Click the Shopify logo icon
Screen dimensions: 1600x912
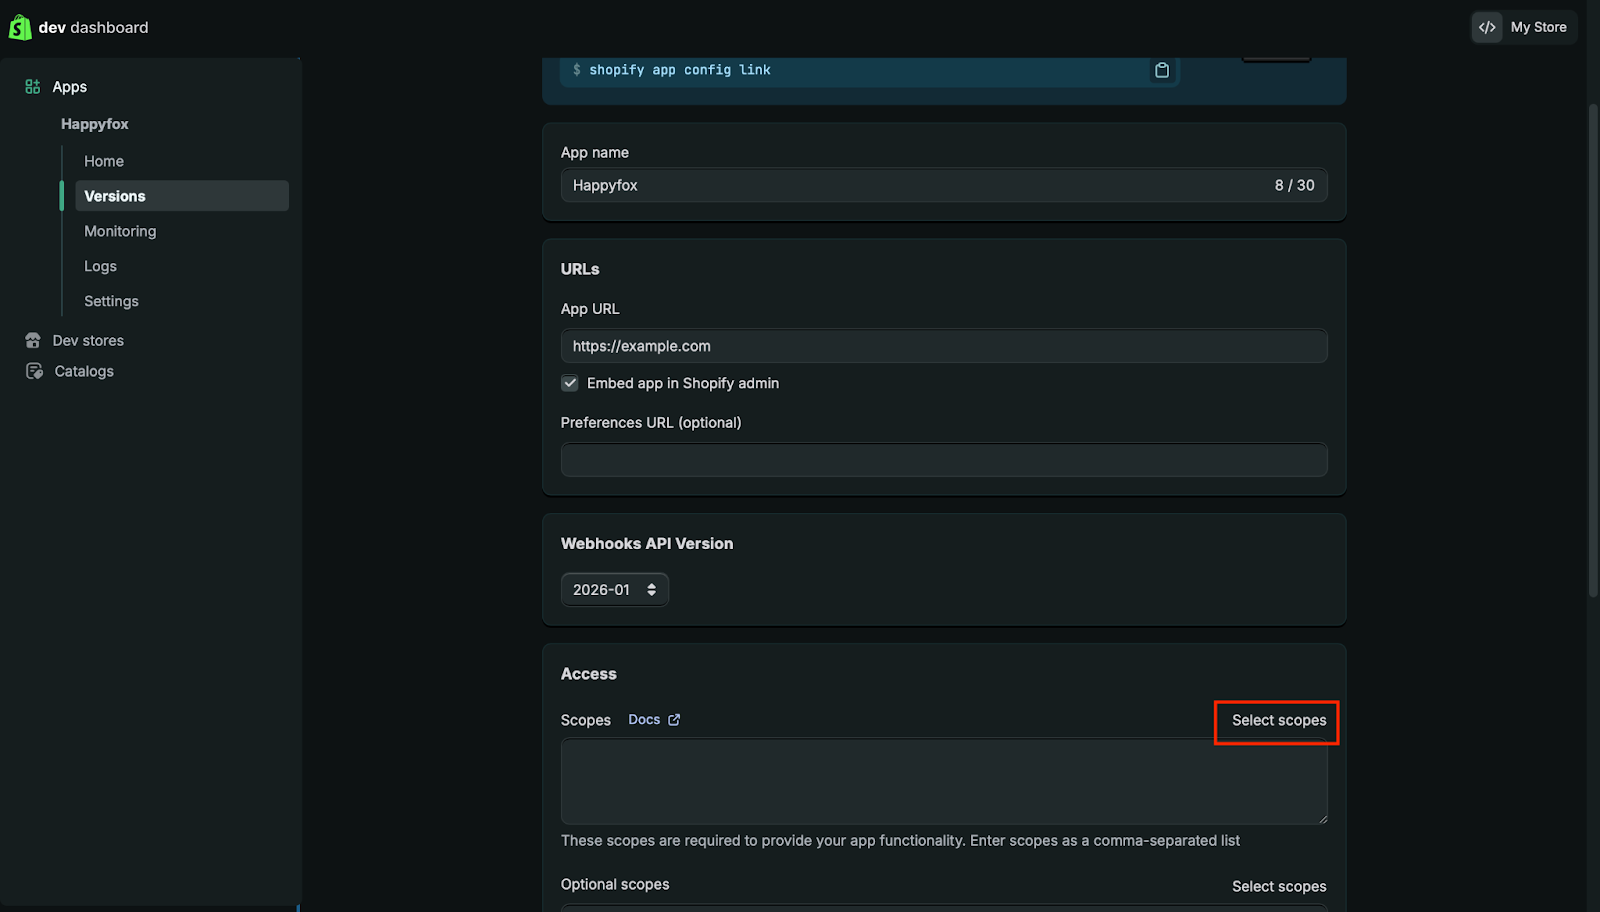(19, 27)
